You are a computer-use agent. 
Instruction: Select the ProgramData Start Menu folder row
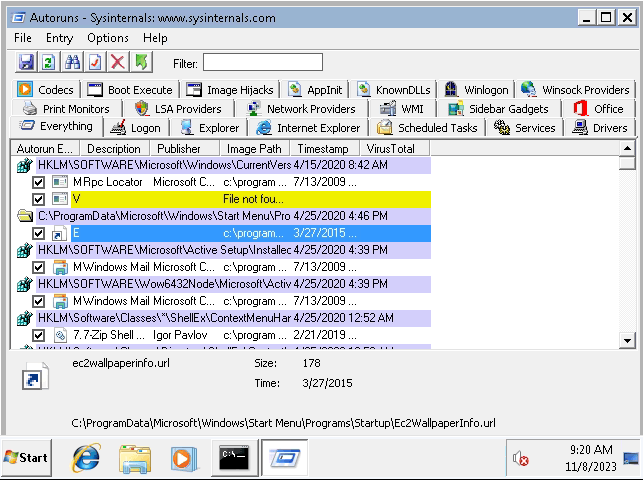point(233,216)
